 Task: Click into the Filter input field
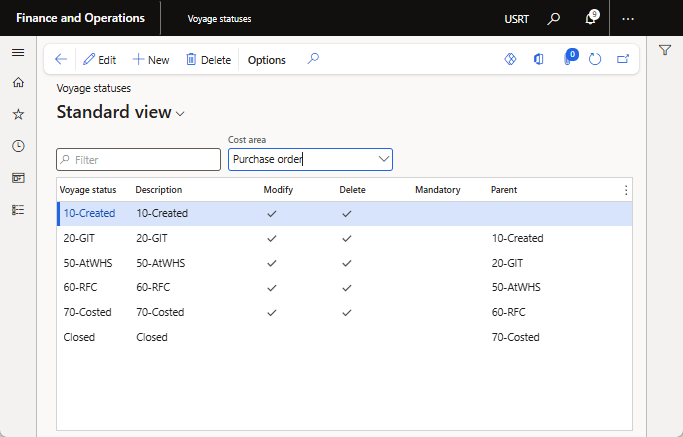click(139, 160)
